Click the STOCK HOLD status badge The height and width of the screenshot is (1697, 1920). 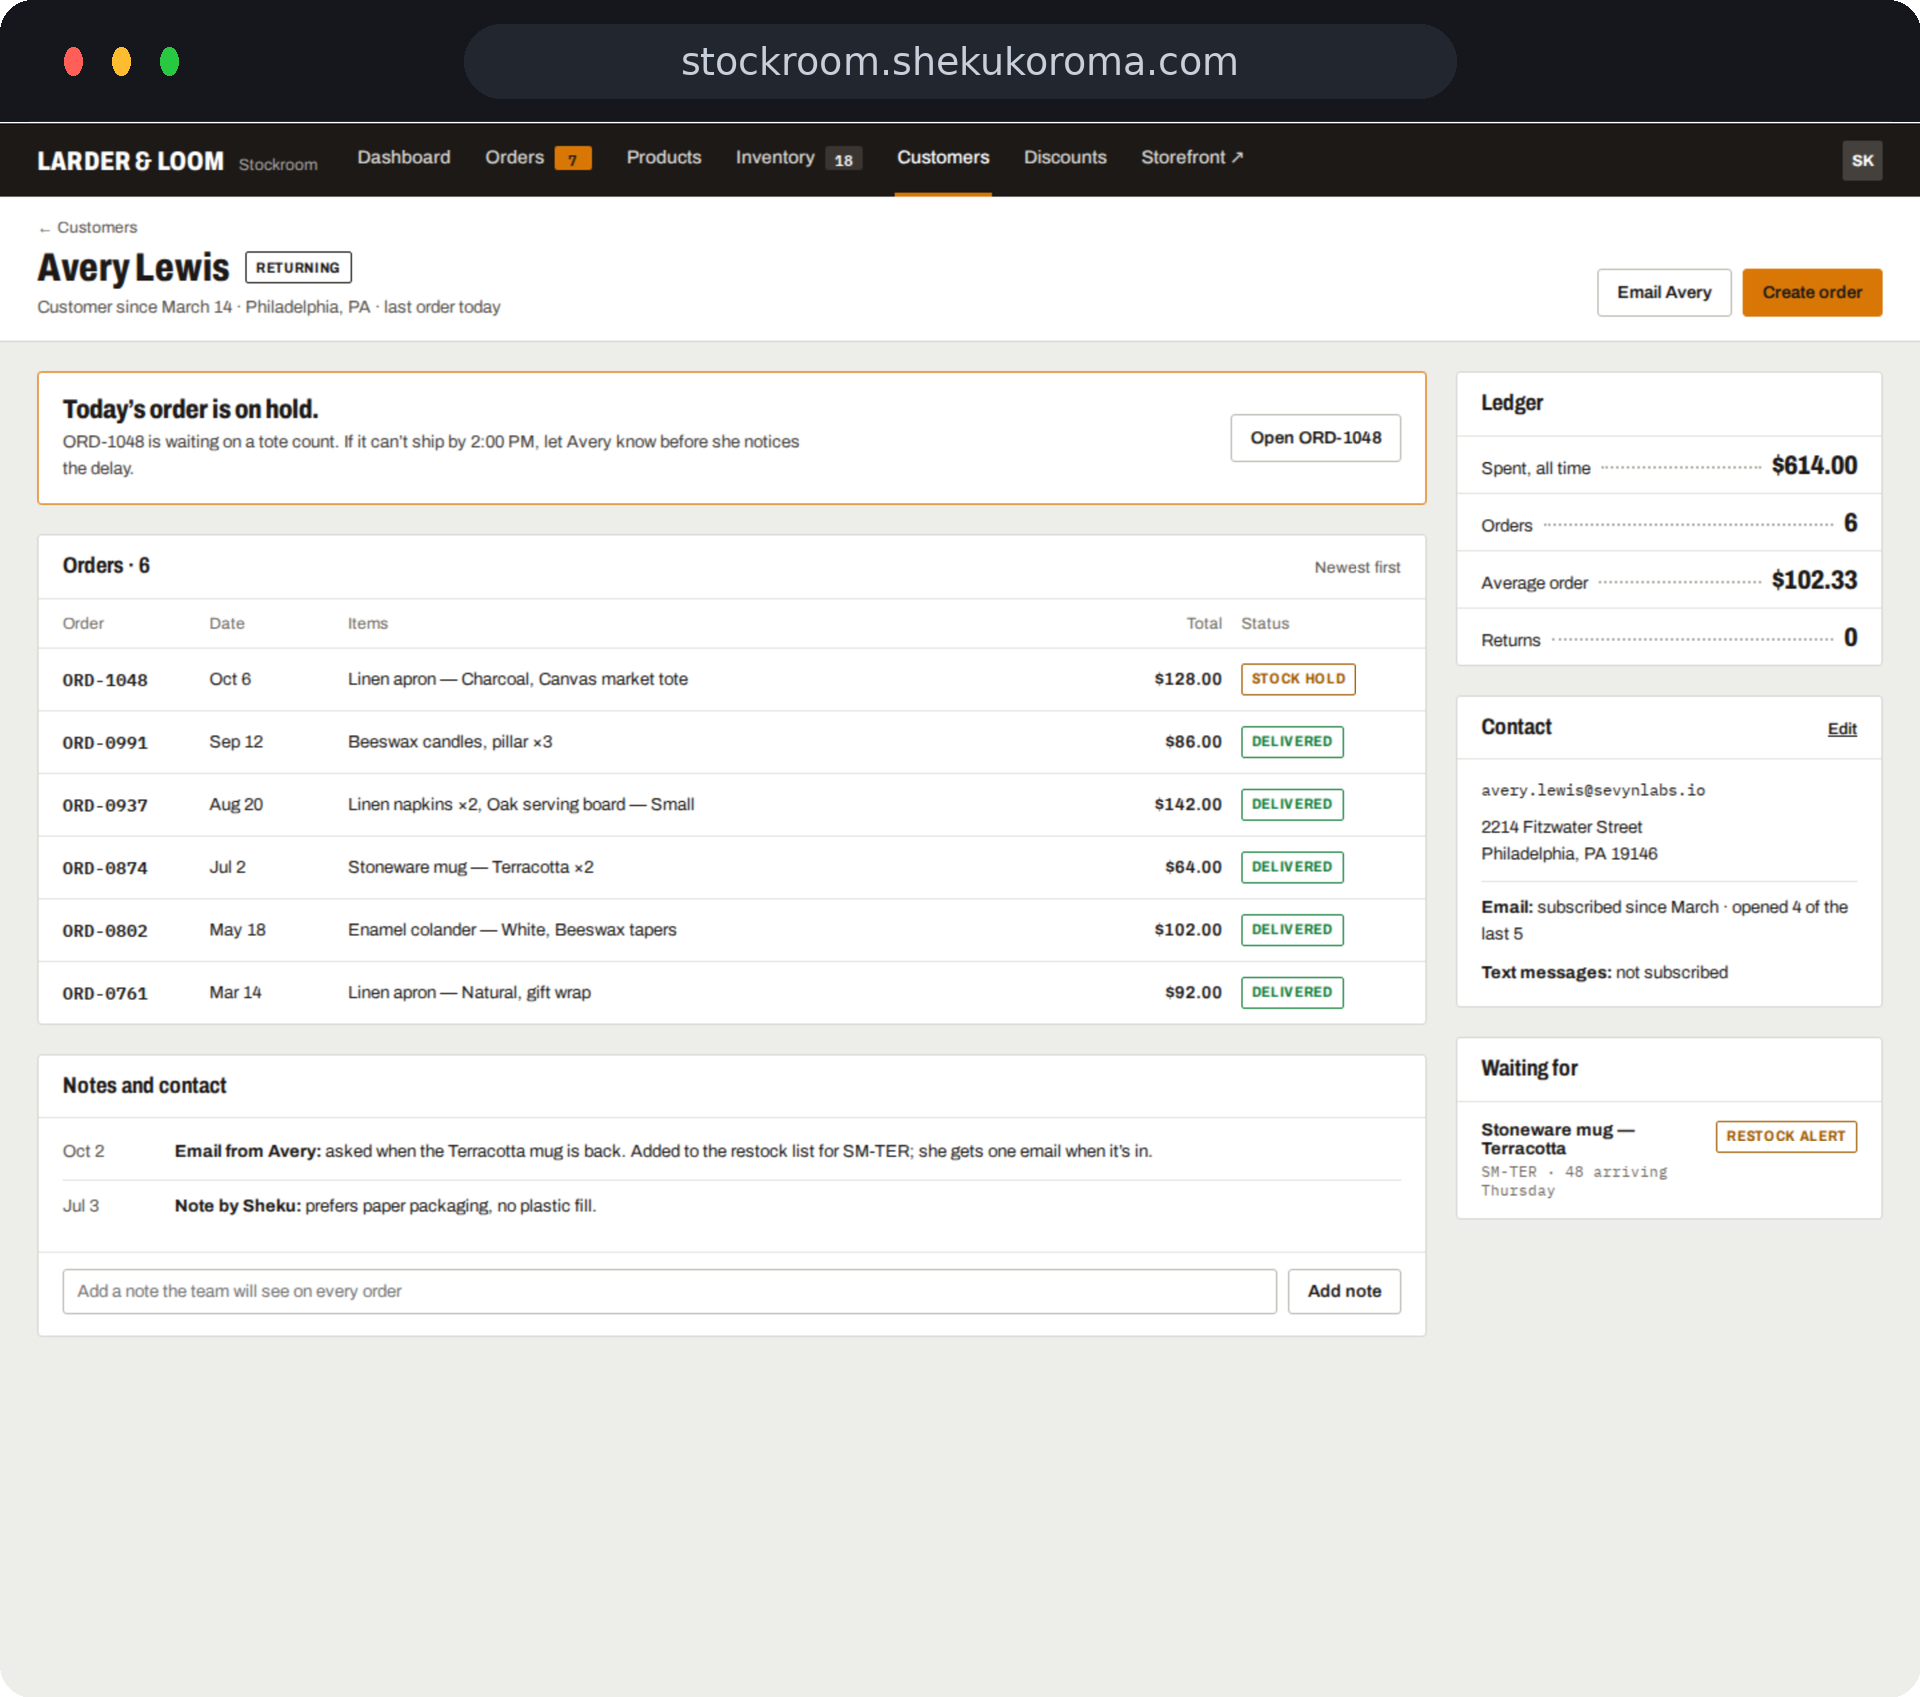1298,679
